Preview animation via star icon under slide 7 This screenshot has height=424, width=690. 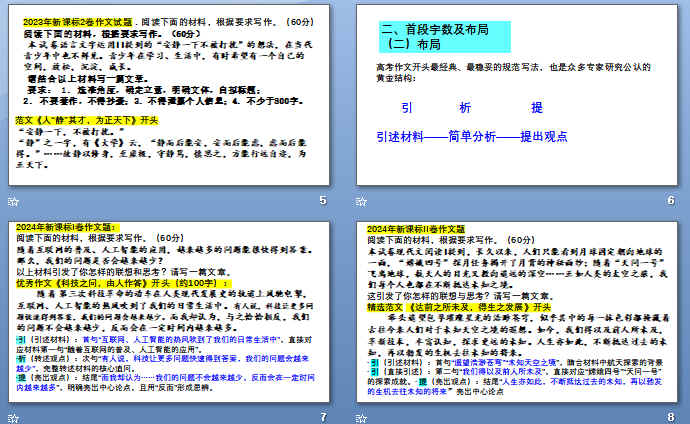tap(13, 416)
